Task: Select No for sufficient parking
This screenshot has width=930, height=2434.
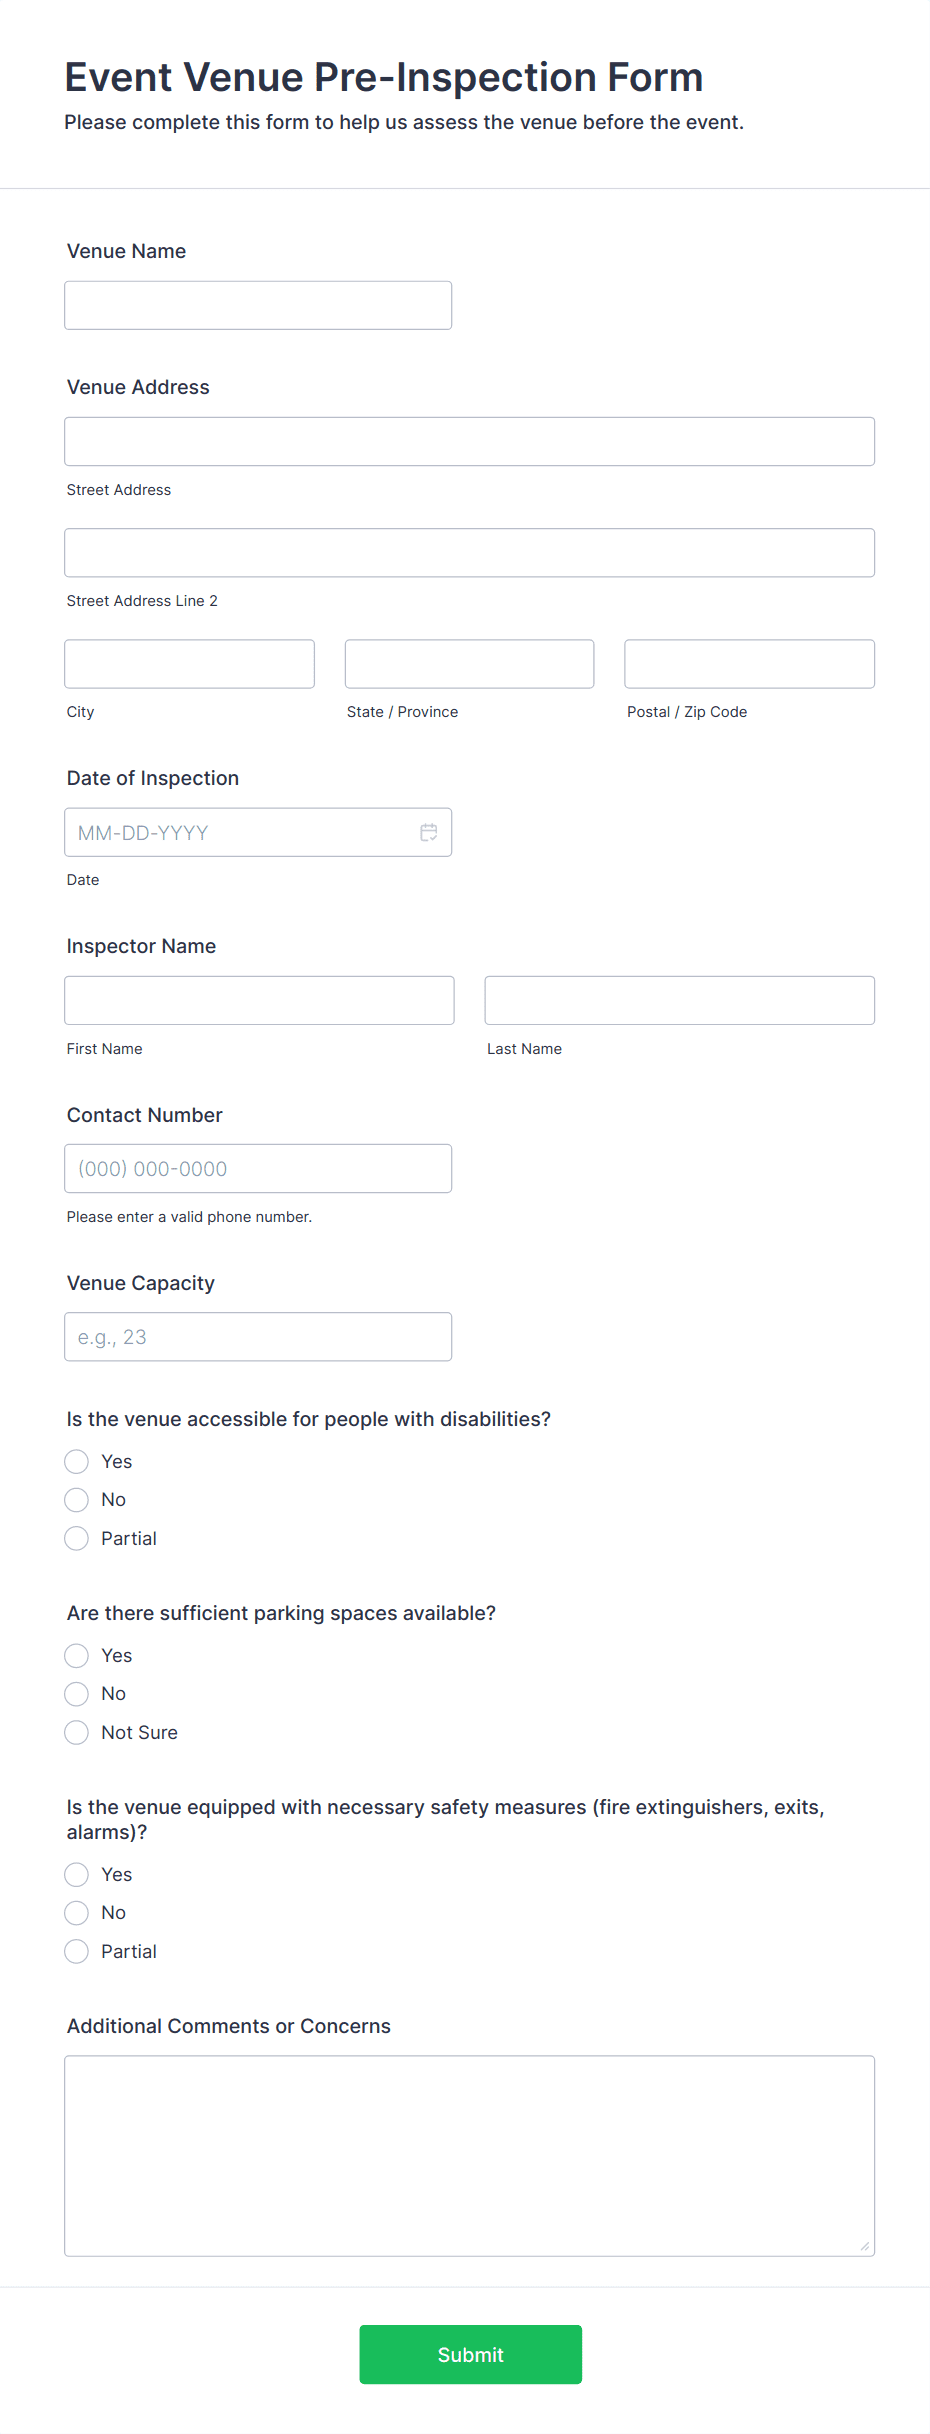Action: 76,1693
